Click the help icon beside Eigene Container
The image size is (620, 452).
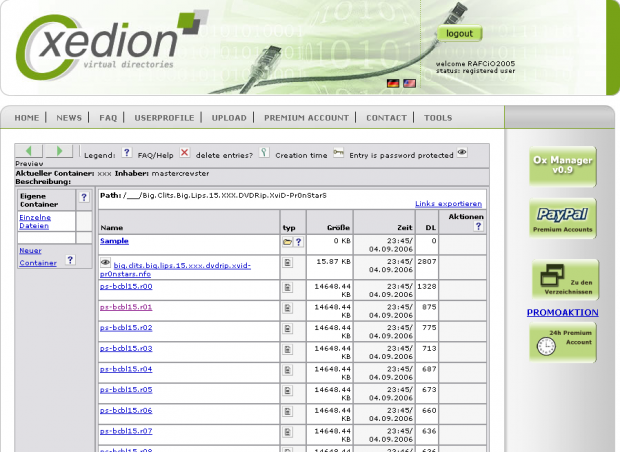tap(84, 198)
